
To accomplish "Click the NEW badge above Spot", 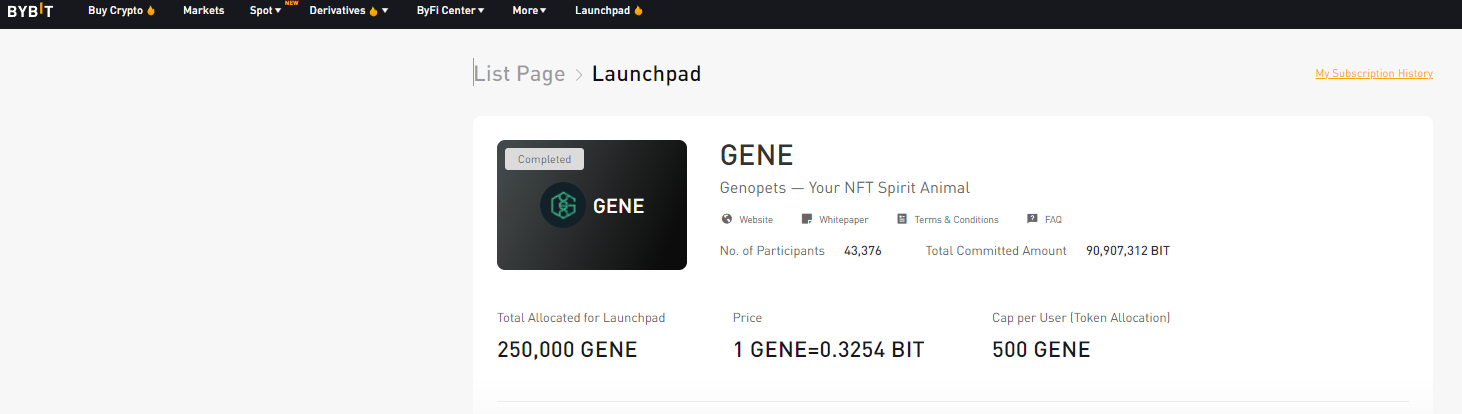I will coord(291,3).
